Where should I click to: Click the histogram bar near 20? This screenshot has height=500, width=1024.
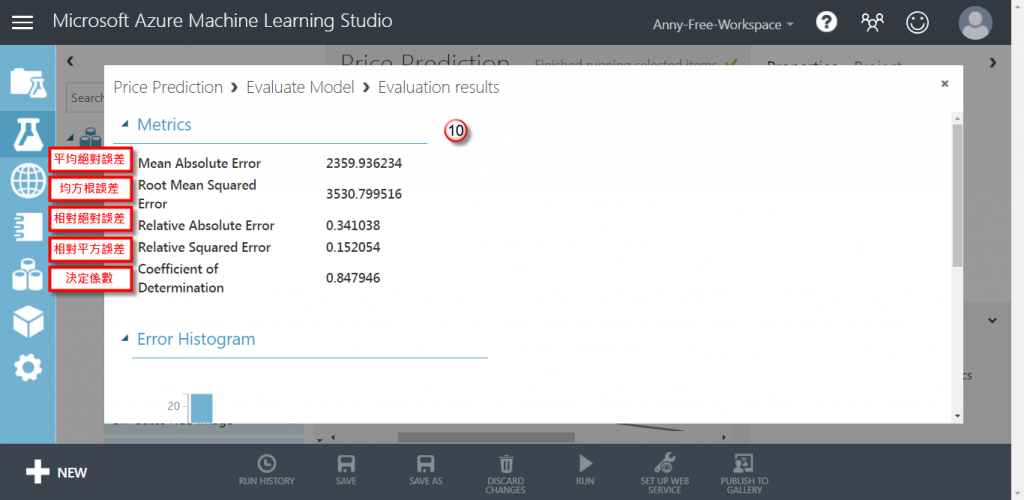(202, 408)
